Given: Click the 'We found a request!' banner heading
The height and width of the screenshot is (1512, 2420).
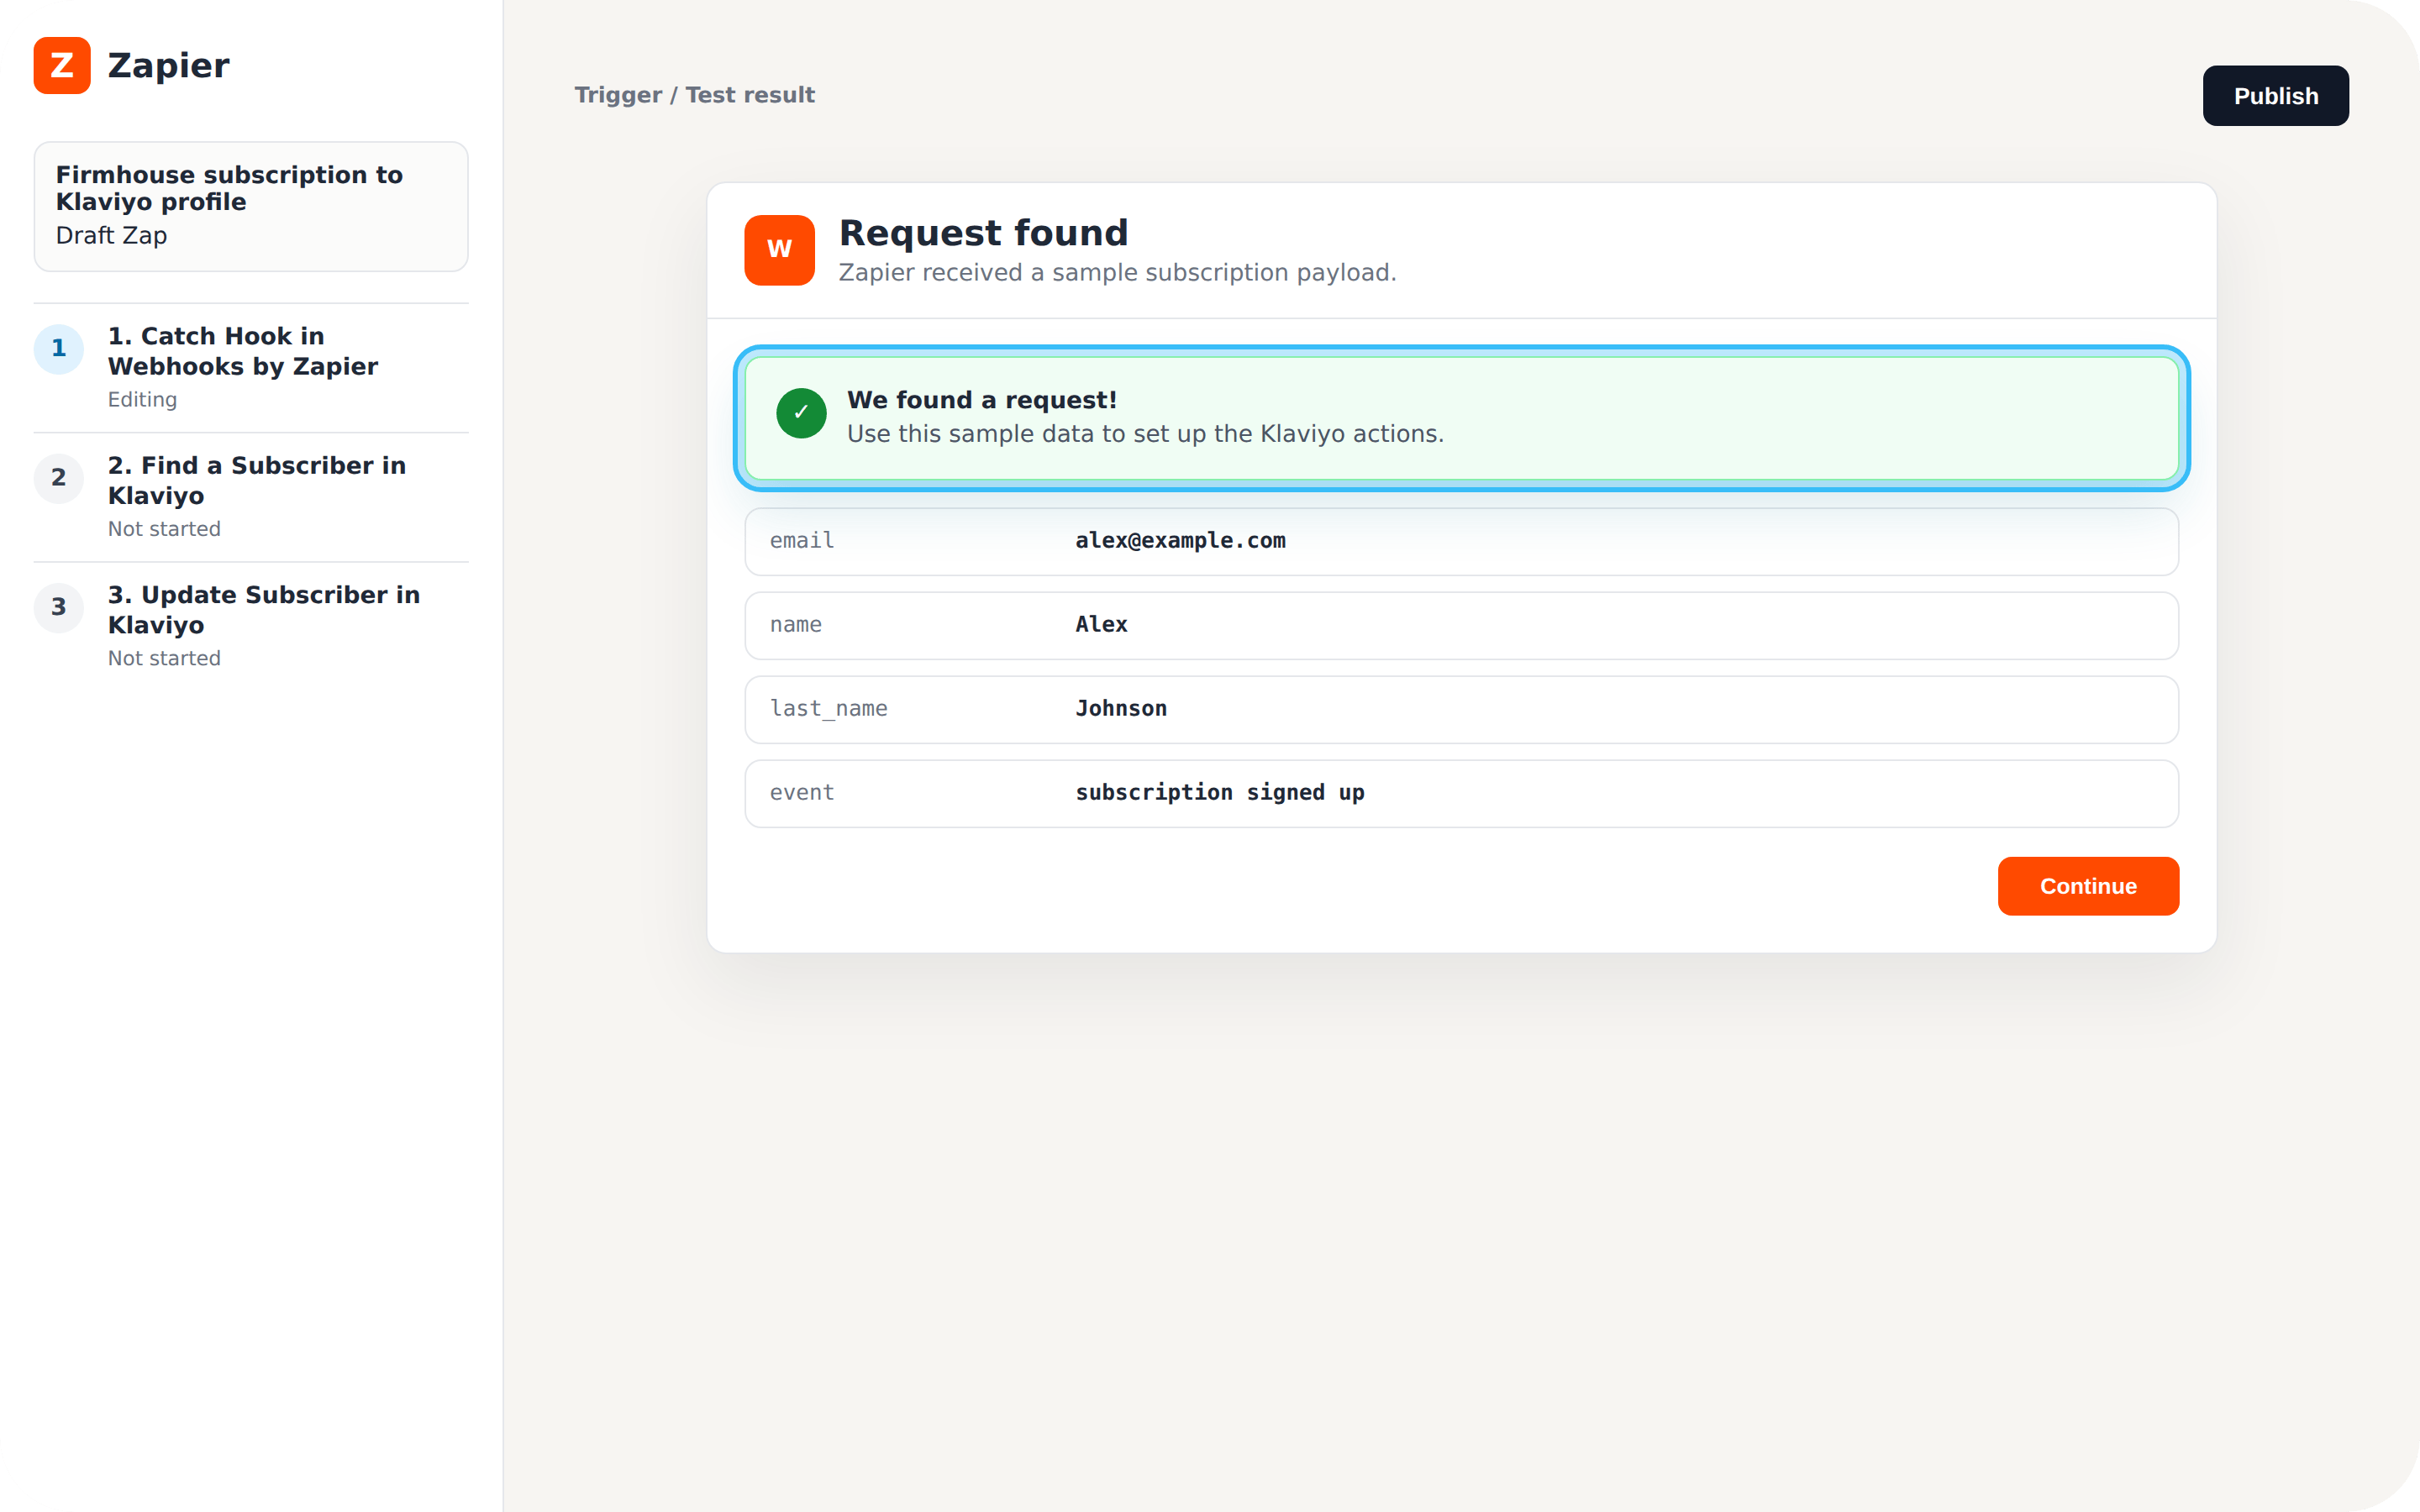Looking at the screenshot, I should coord(981,400).
